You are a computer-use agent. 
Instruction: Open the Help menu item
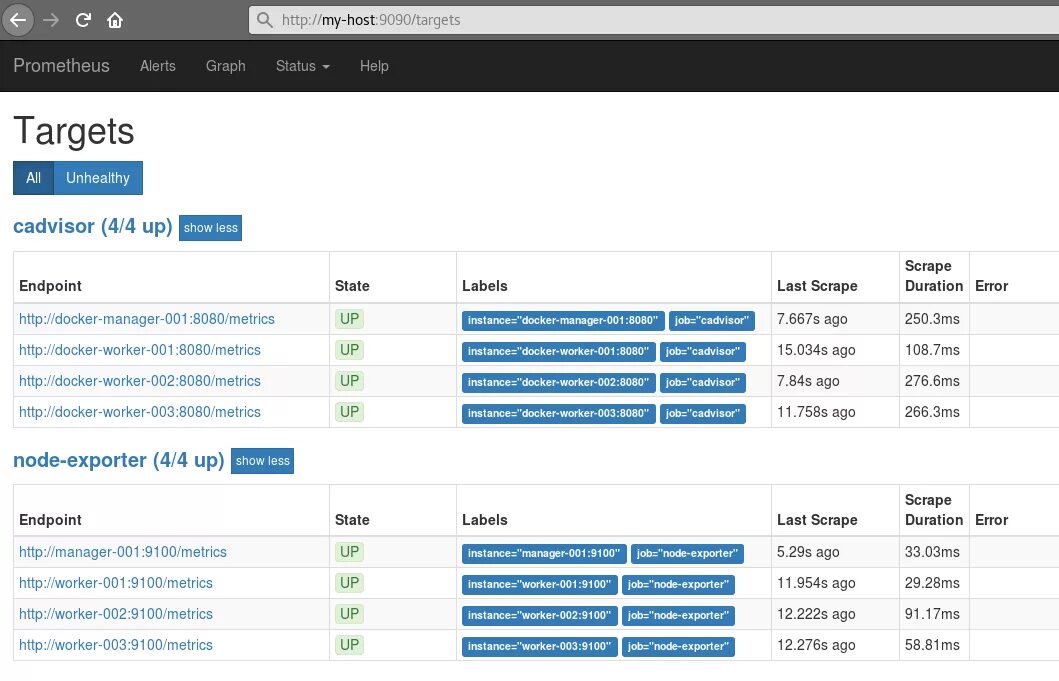point(374,66)
